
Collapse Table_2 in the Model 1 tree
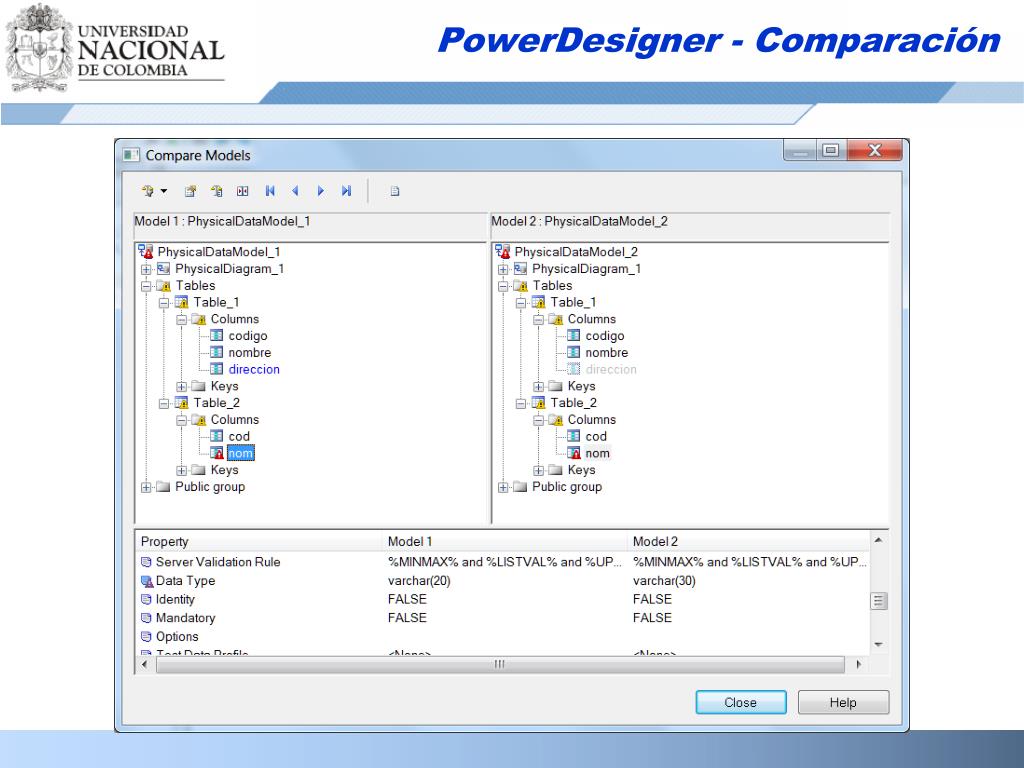pos(164,404)
